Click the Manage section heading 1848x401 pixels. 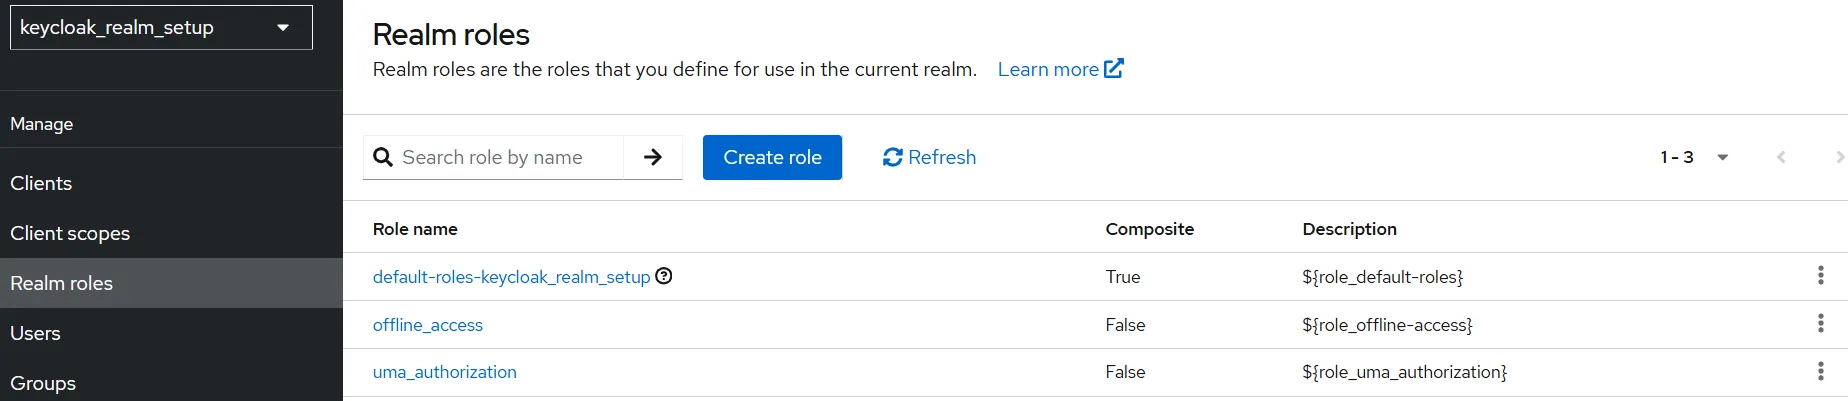click(x=42, y=124)
